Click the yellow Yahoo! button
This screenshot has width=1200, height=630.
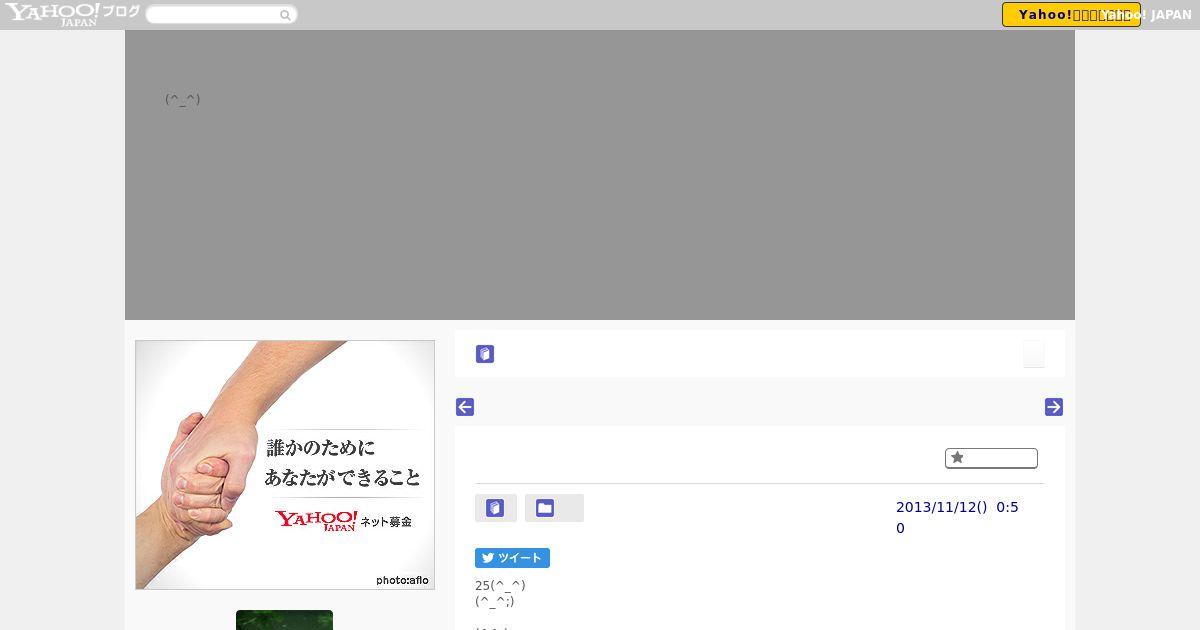[x=1071, y=15]
